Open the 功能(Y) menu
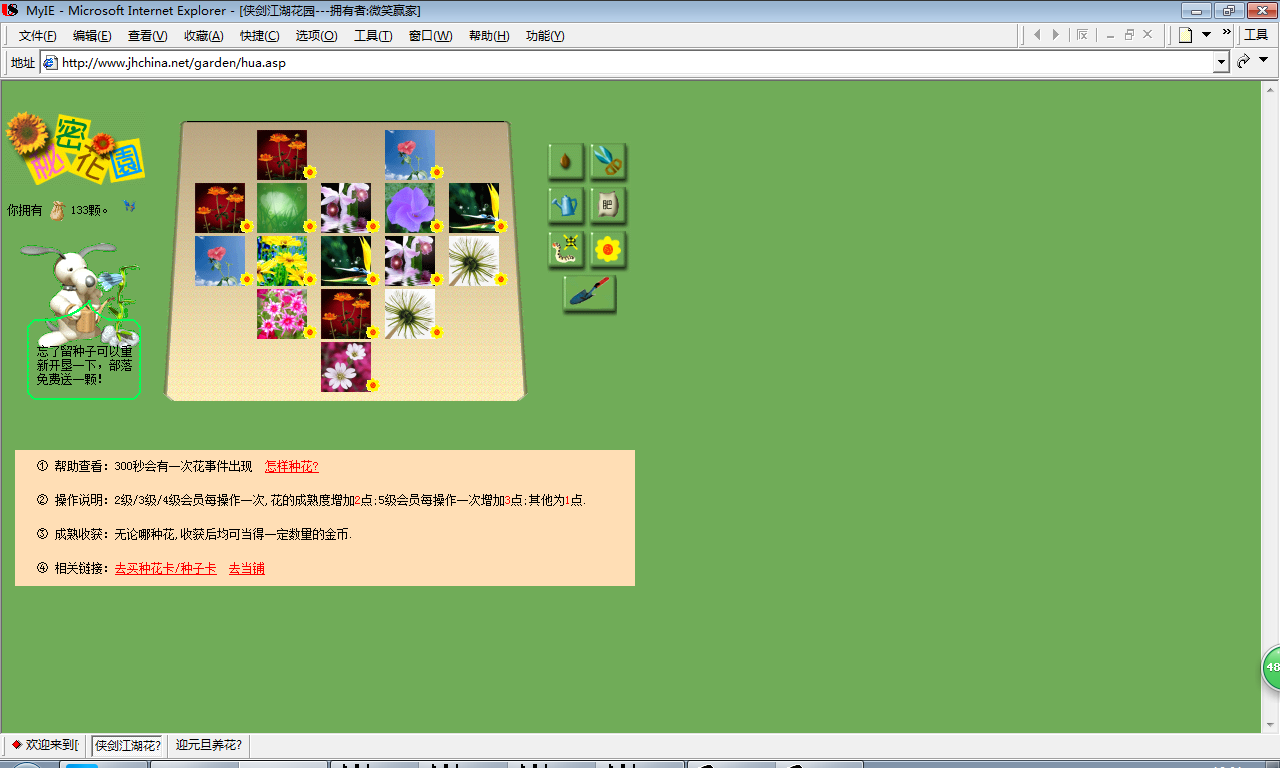Screen dimensions: 1280x768 tap(545, 36)
